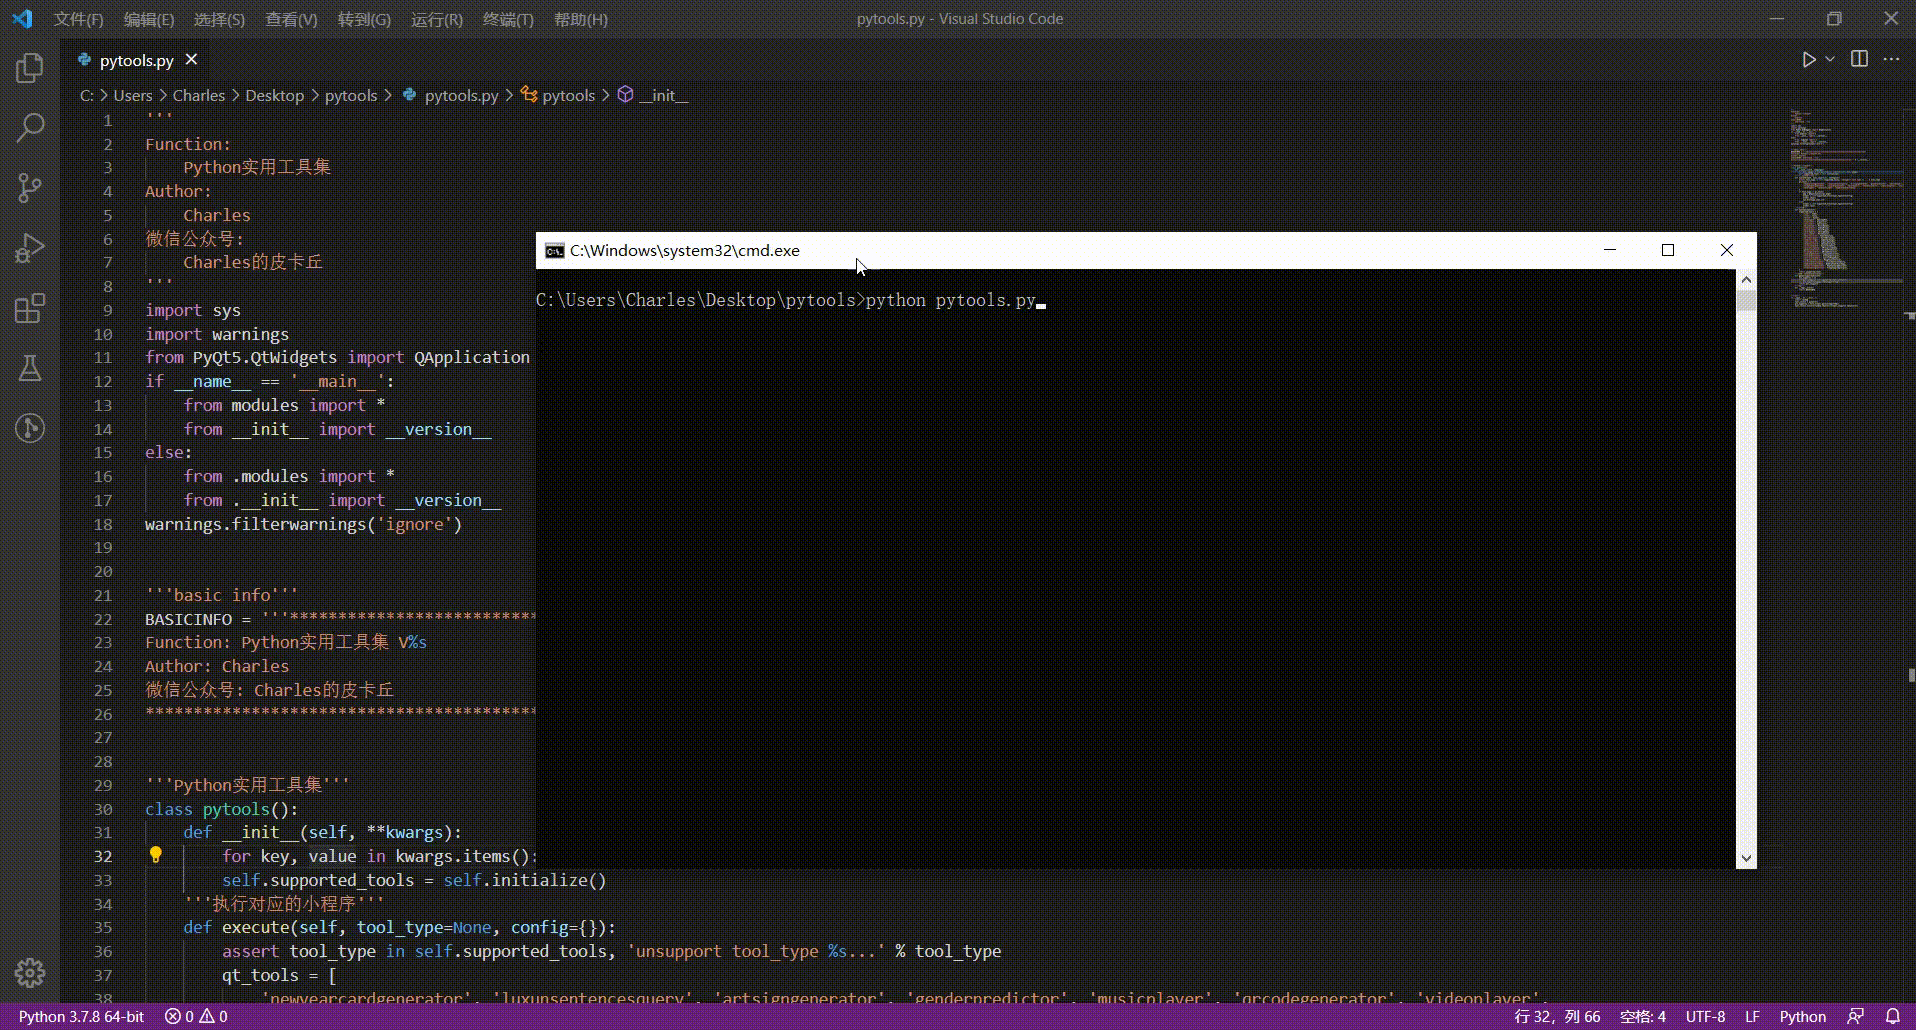Click the cmd window scrollbar up arrow
Viewport: 1916px width, 1030px height.
click(x=1746, y=279)
